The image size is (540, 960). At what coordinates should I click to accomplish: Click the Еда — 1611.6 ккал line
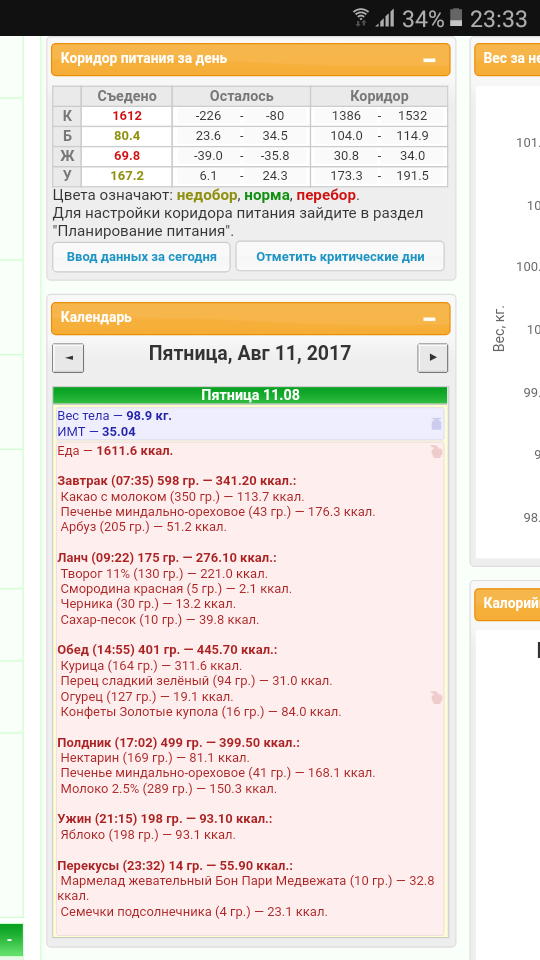point(115,451)
